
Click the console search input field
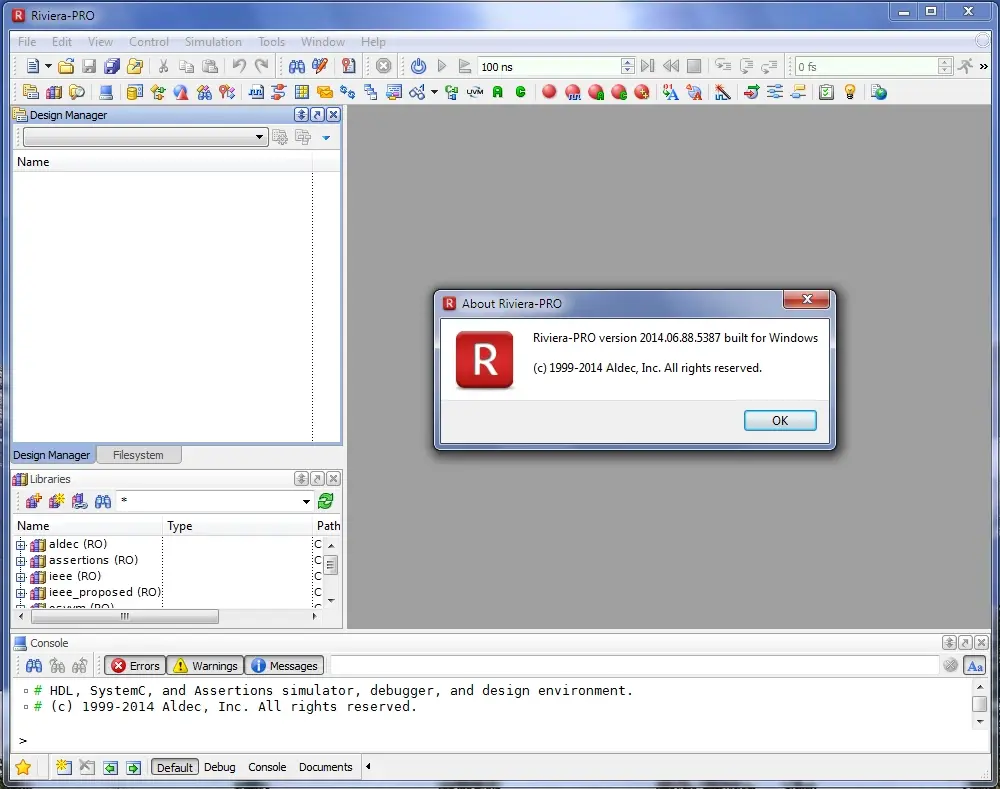(x=634, y=665)
